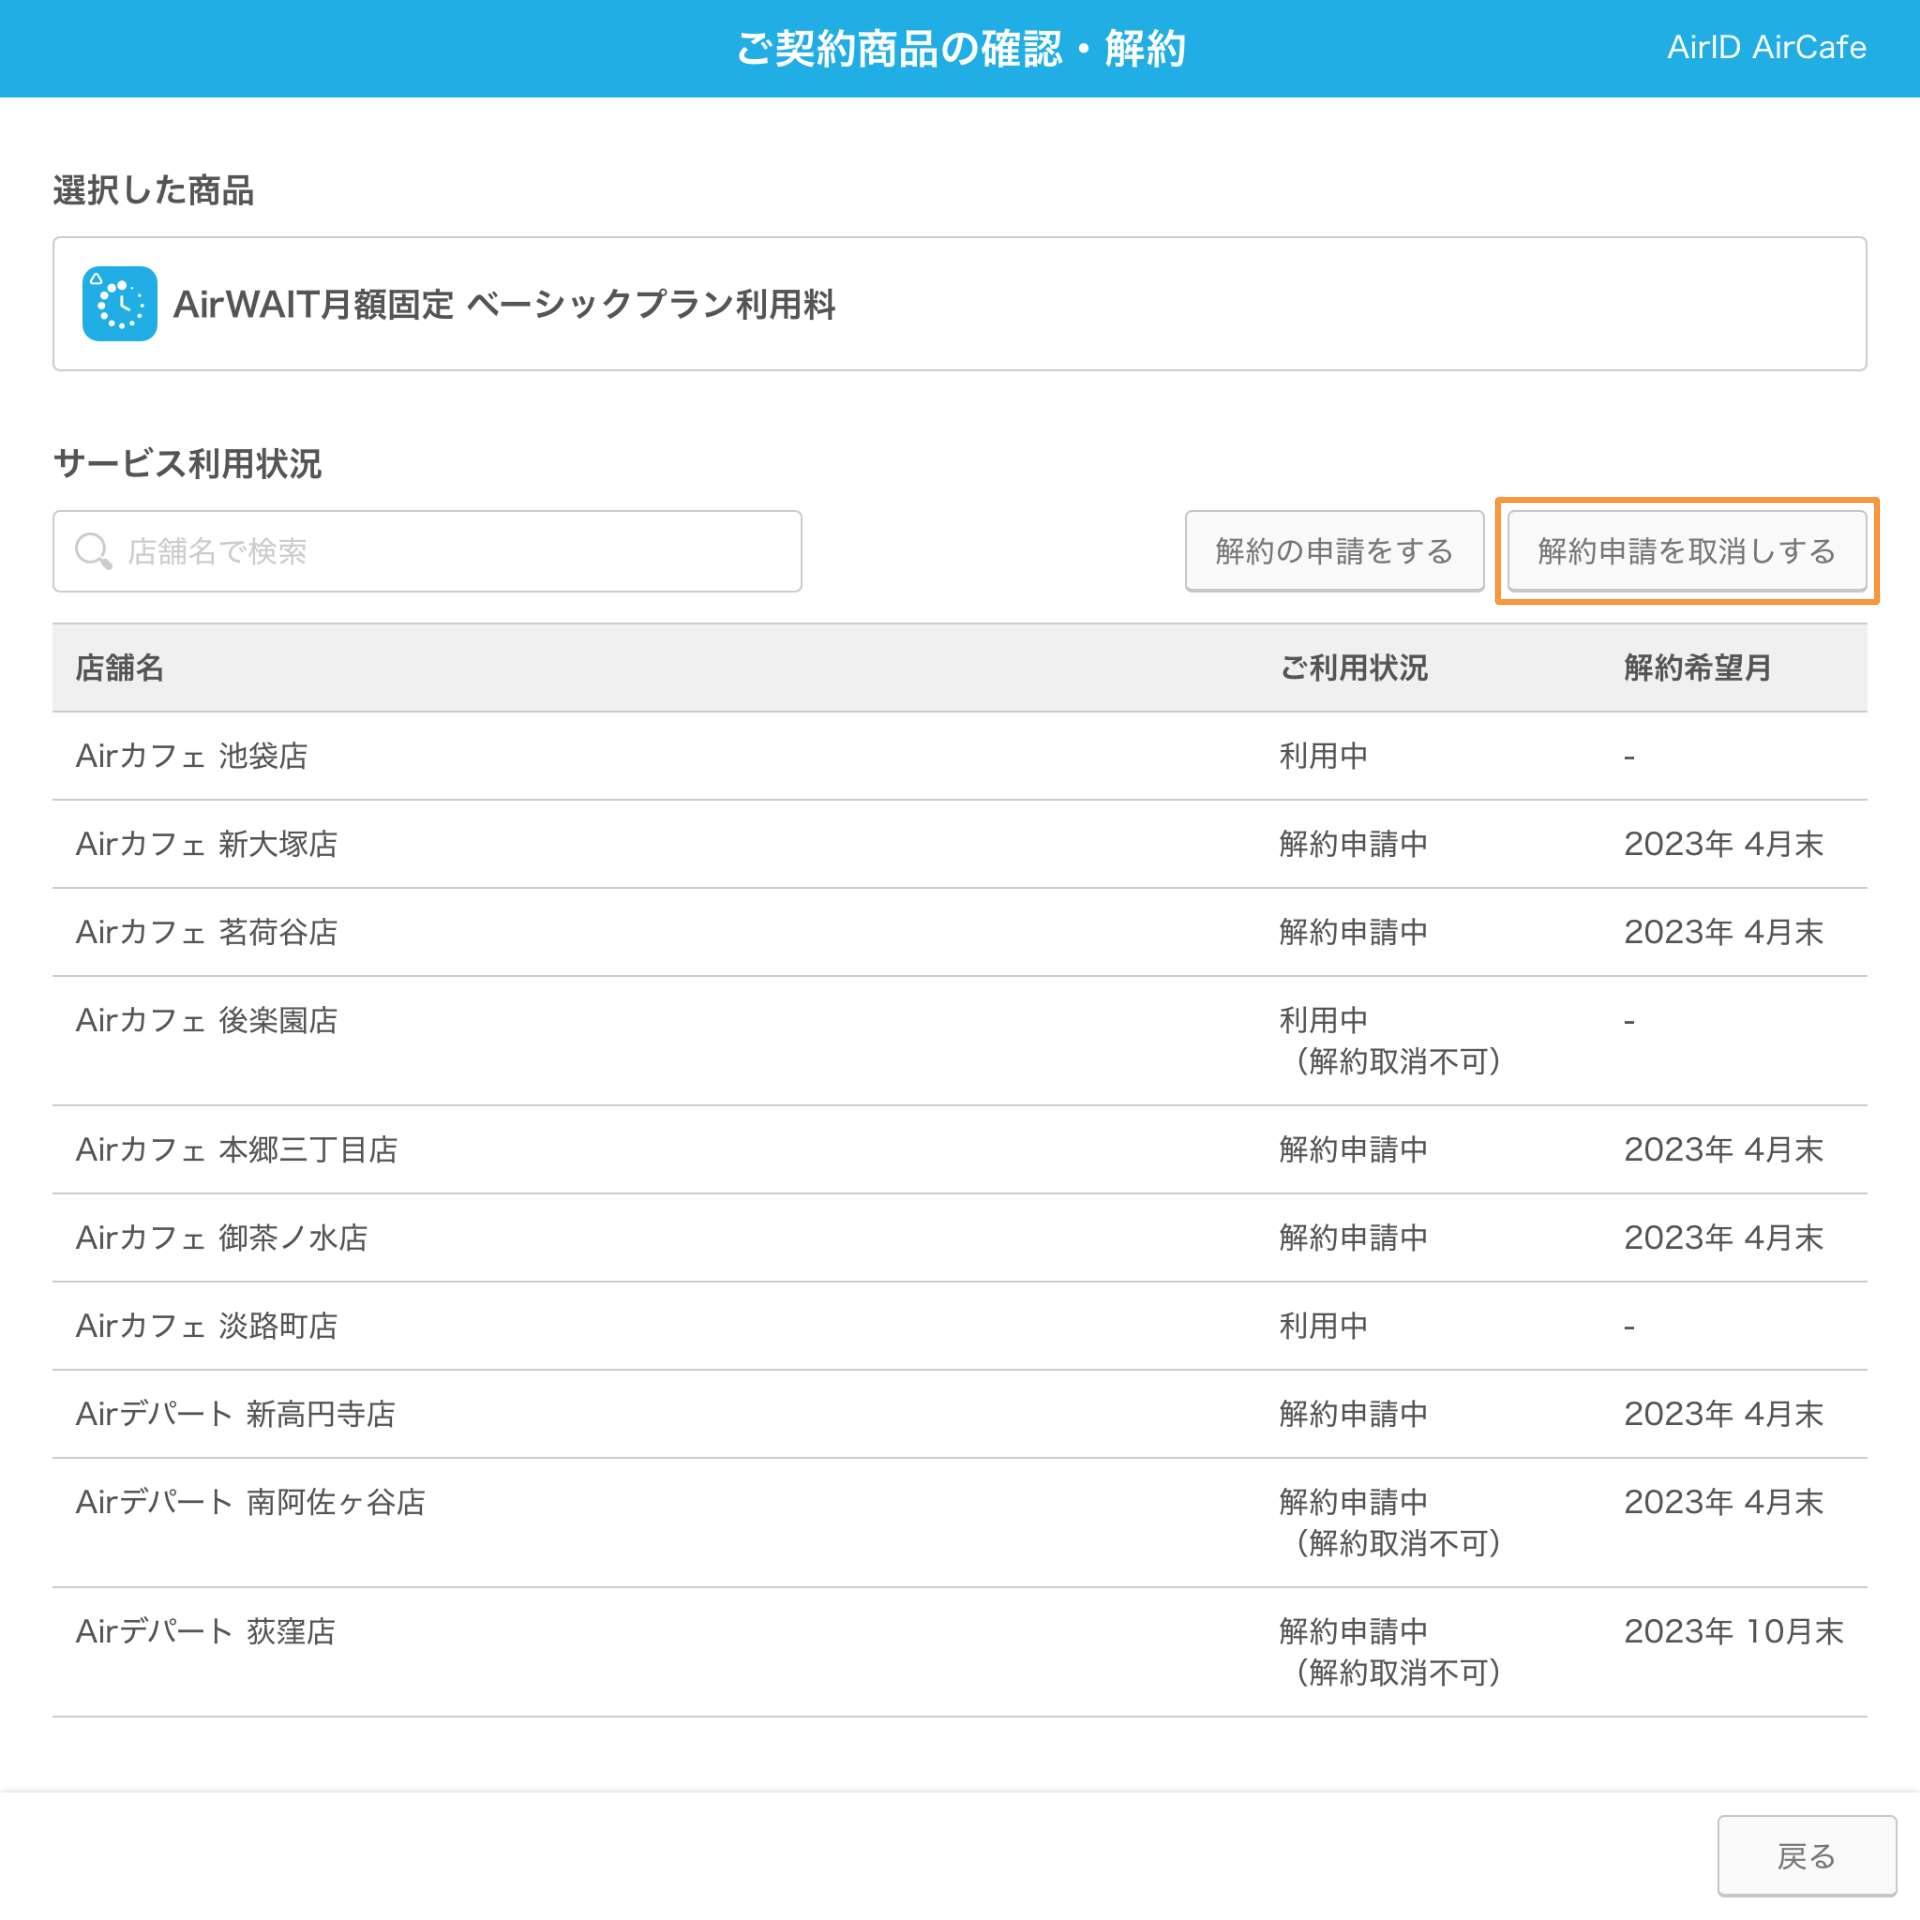1920x1920 pixels.
Task: Select the Airデパート 南阿佐ヶ谷店 row
Action: (959, 1523)
